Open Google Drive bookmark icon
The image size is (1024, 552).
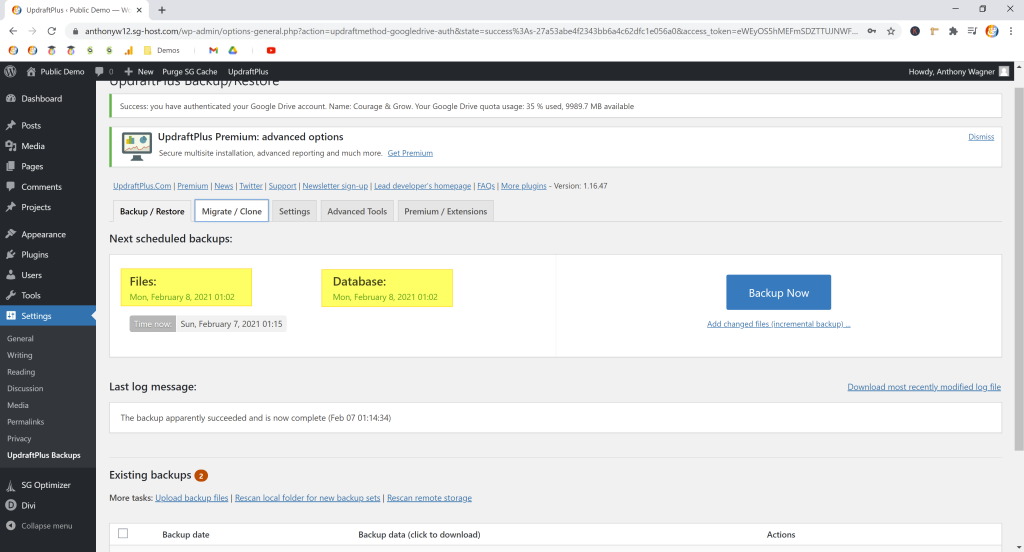[x=232, y=50]
